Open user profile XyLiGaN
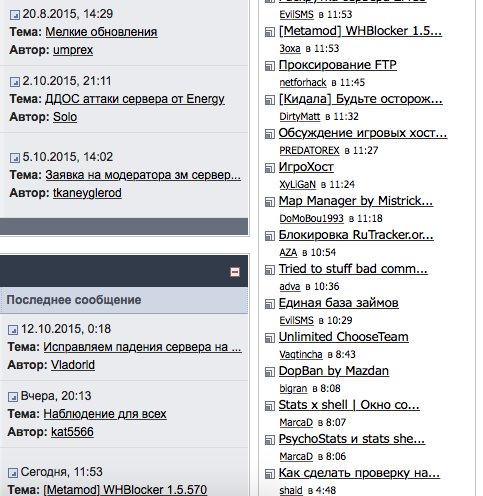The width and height of the screenshot is (483, 496). point(298,185)
